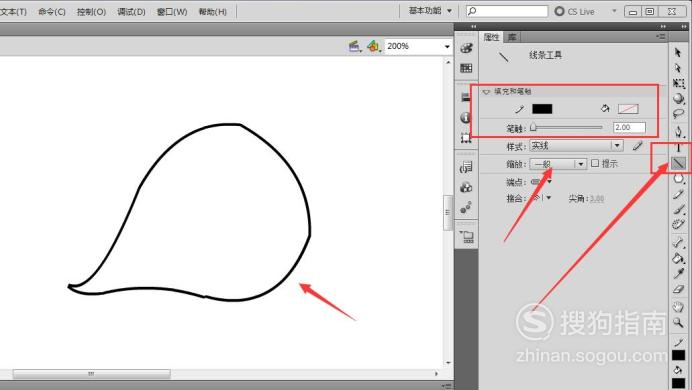Image resolution: width=692 pixels, height=390 pixels.
Task: Open the Color panel palette icon
Action: click(x=466, y=48)
